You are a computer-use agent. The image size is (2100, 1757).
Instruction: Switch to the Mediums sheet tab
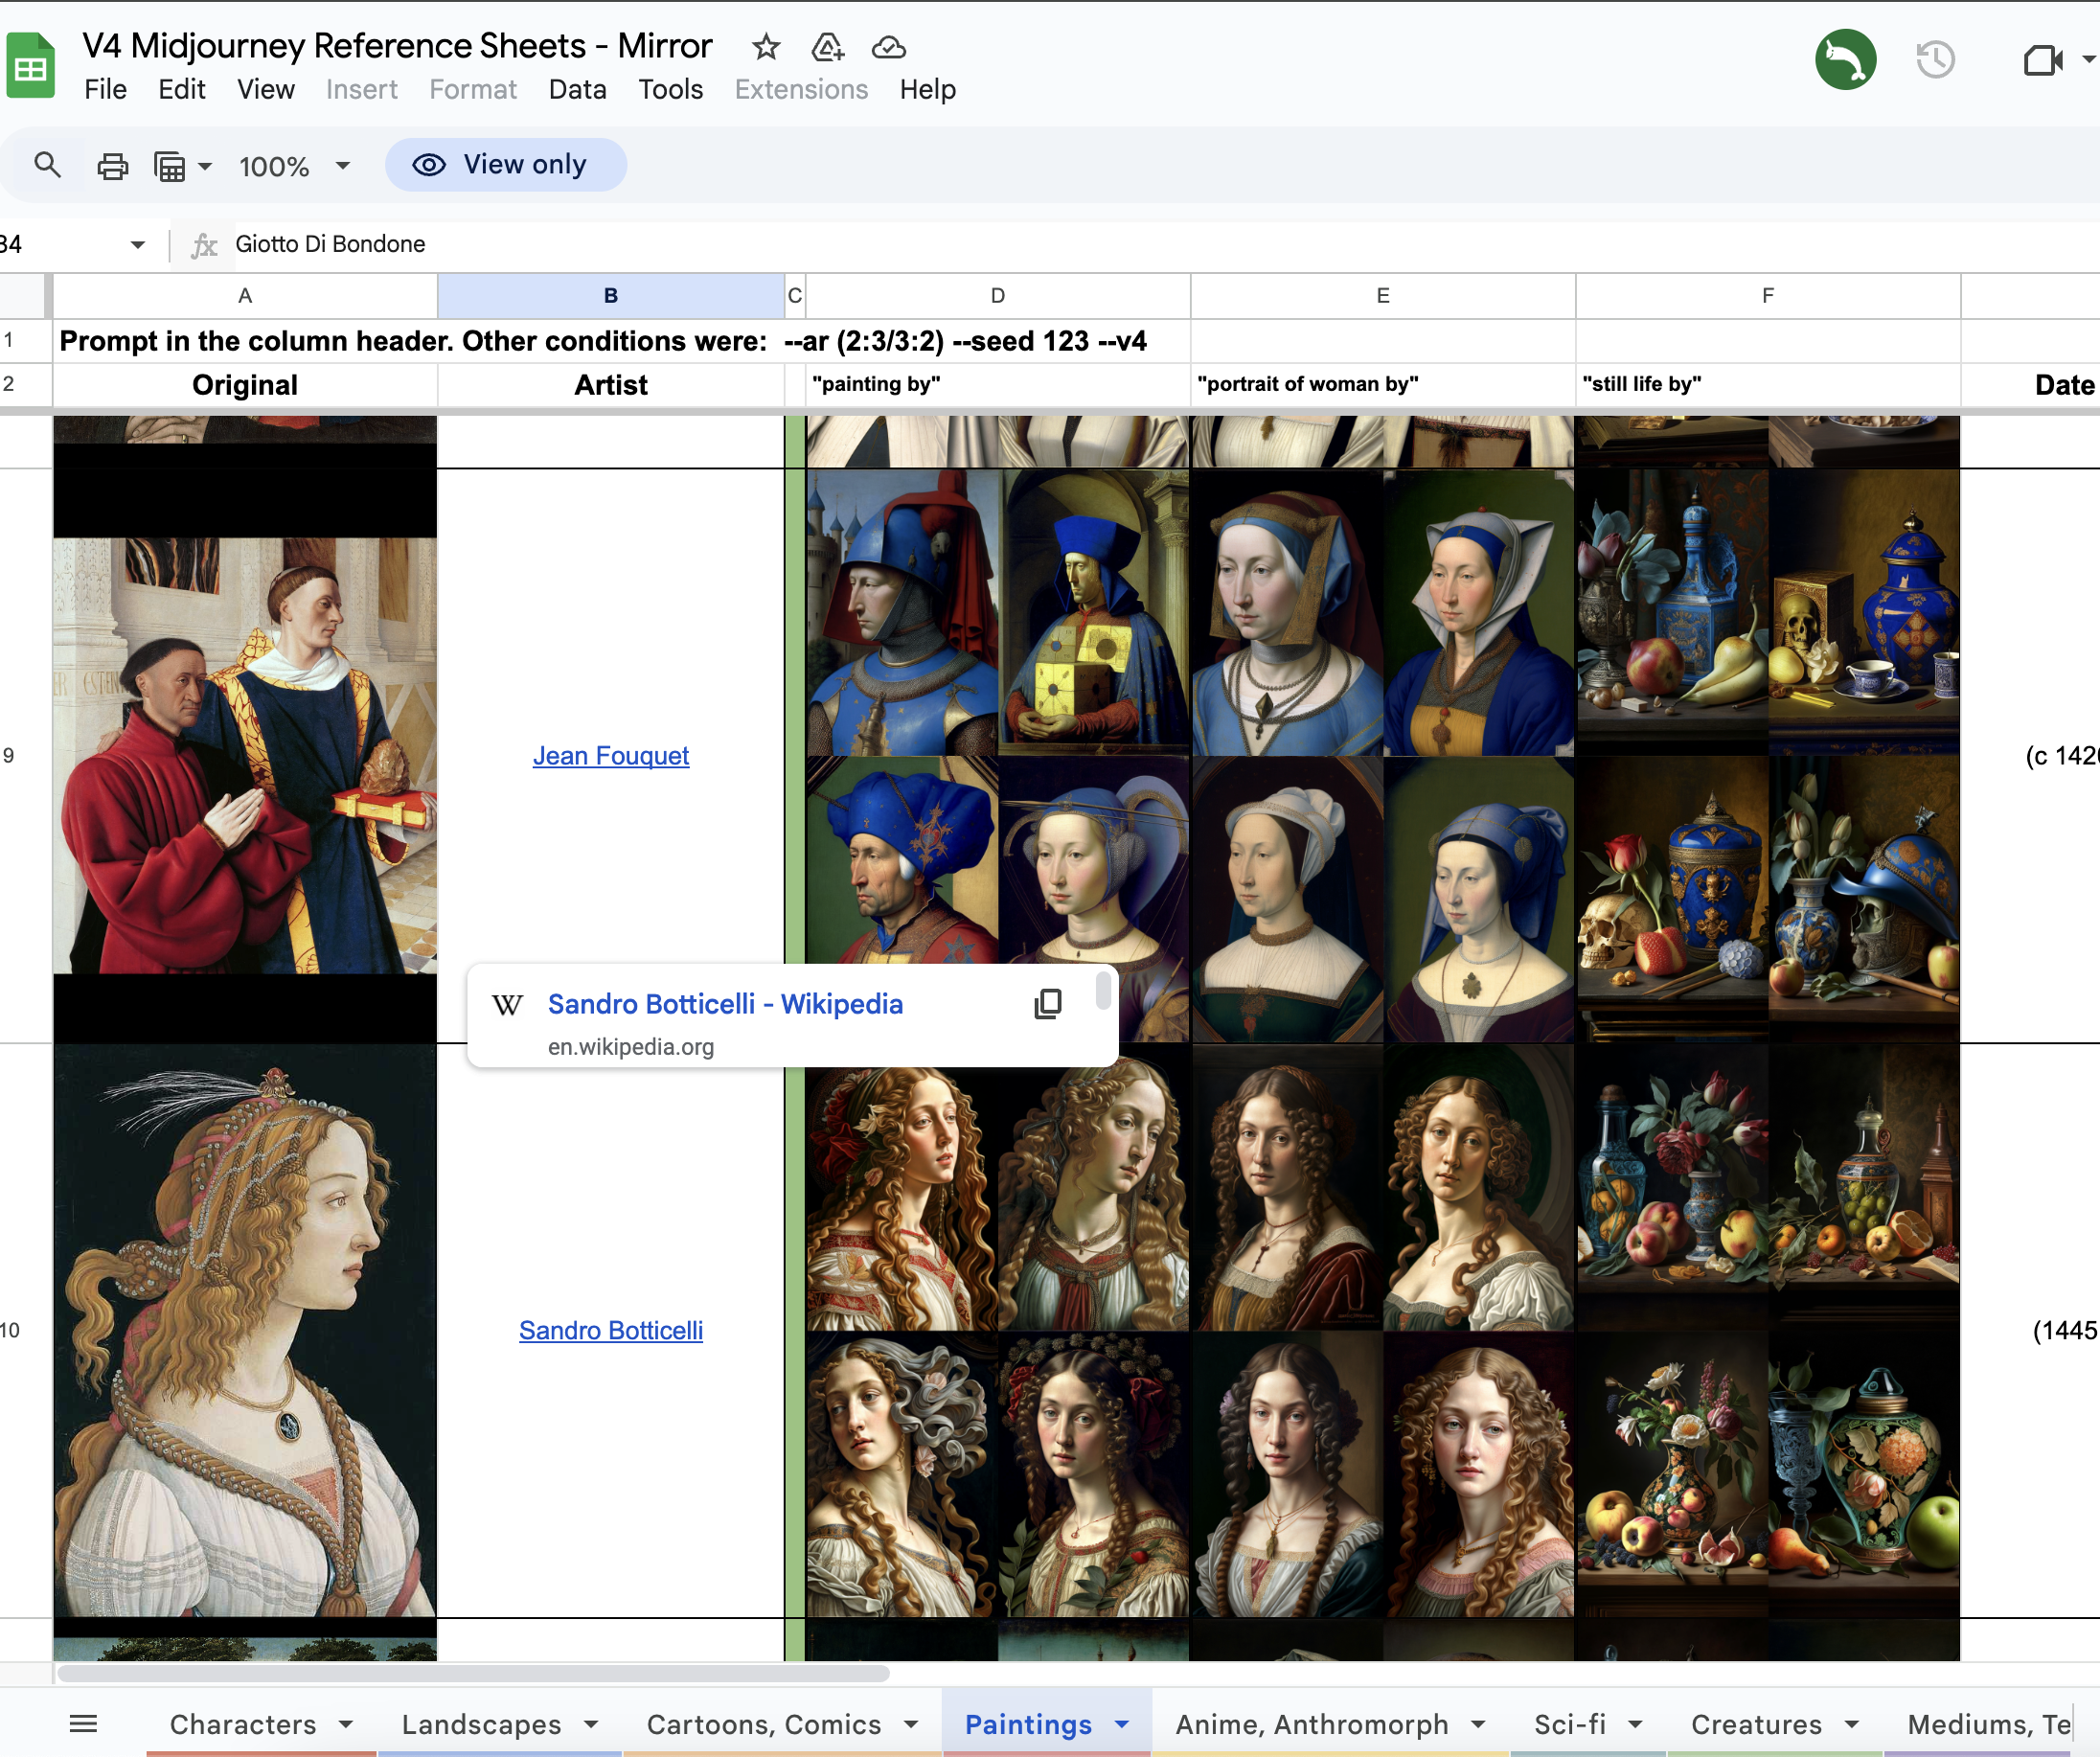(x=1989, y=1724)
